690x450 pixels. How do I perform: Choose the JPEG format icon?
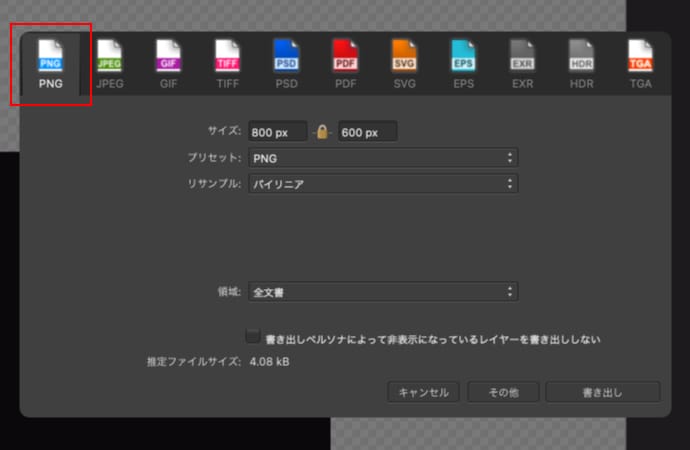(x=109, y=62)
